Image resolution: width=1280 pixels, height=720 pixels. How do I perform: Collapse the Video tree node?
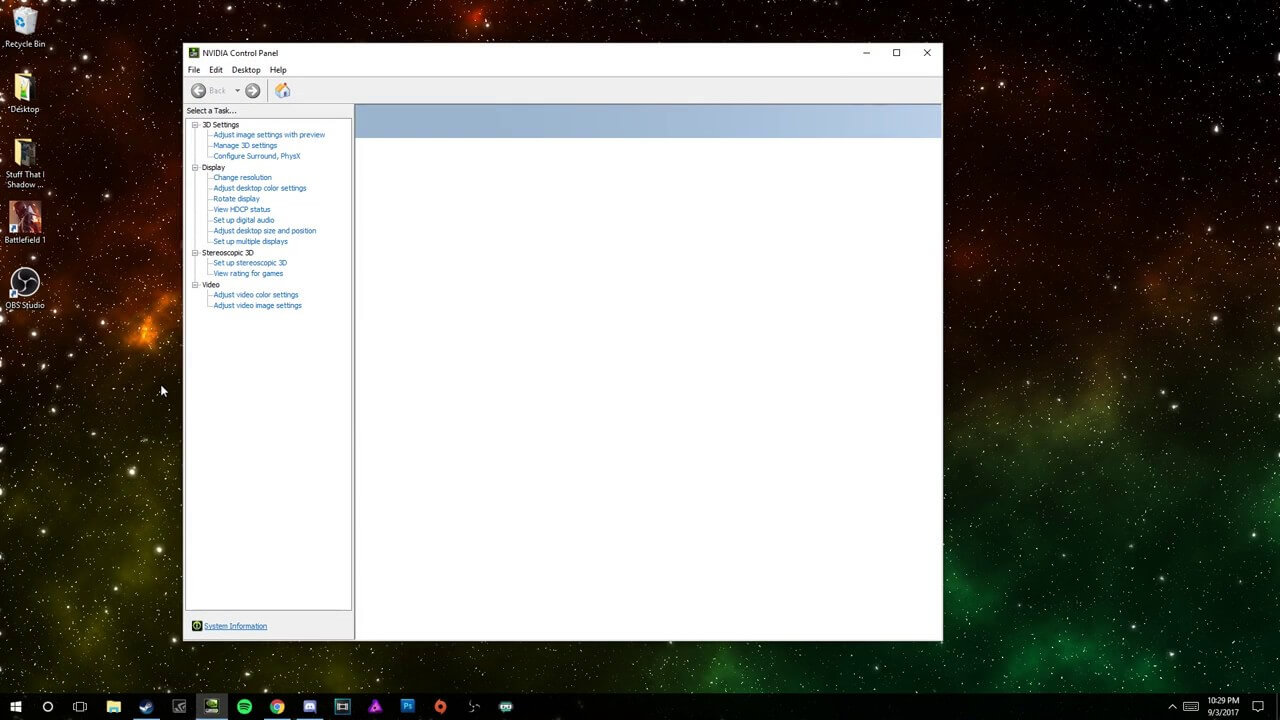click(195, 285)
